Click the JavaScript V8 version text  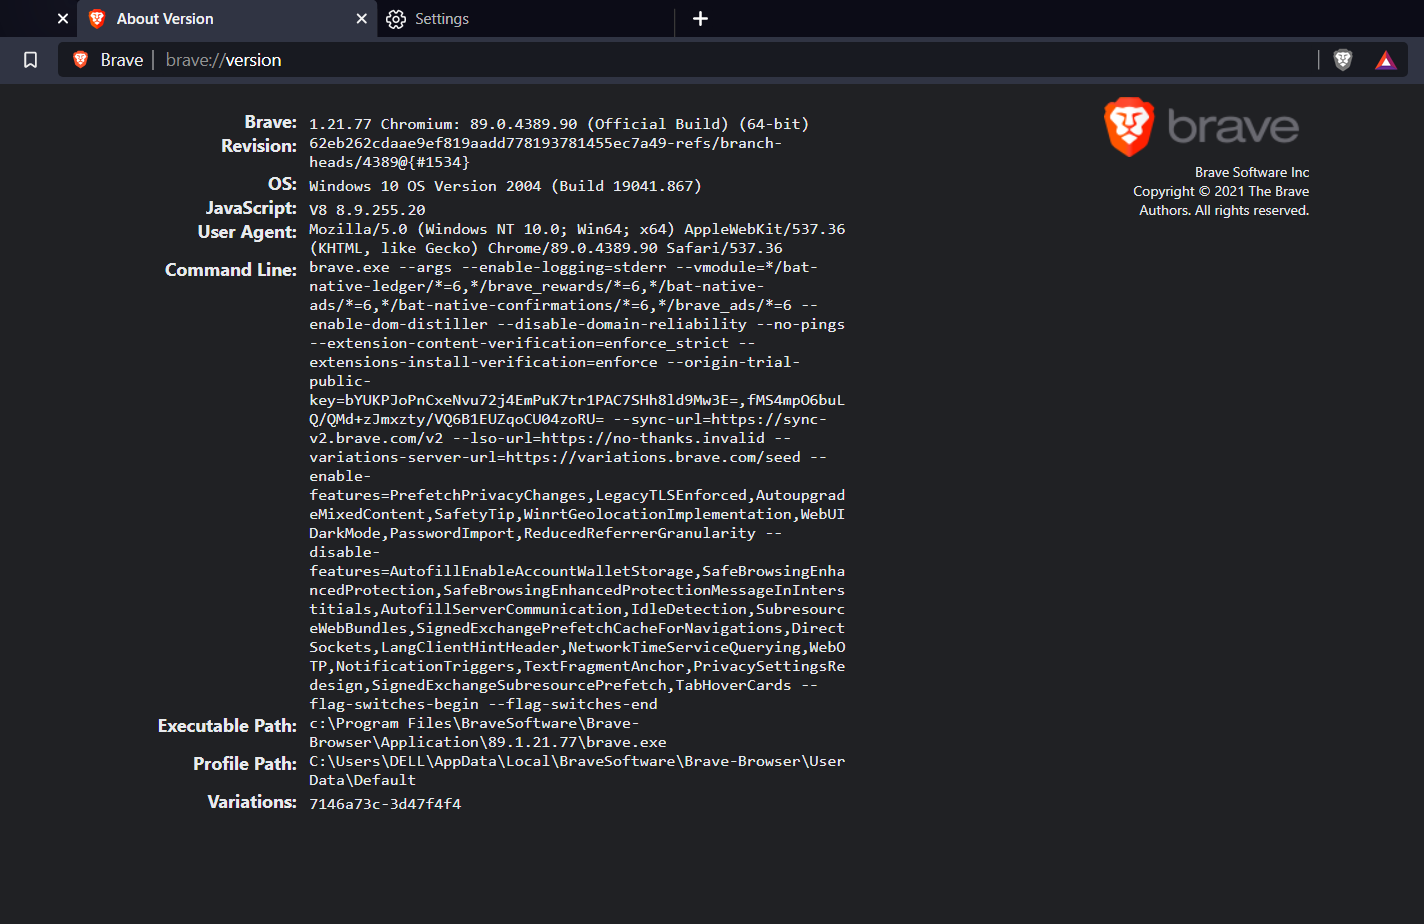click(x=367, y=209)
